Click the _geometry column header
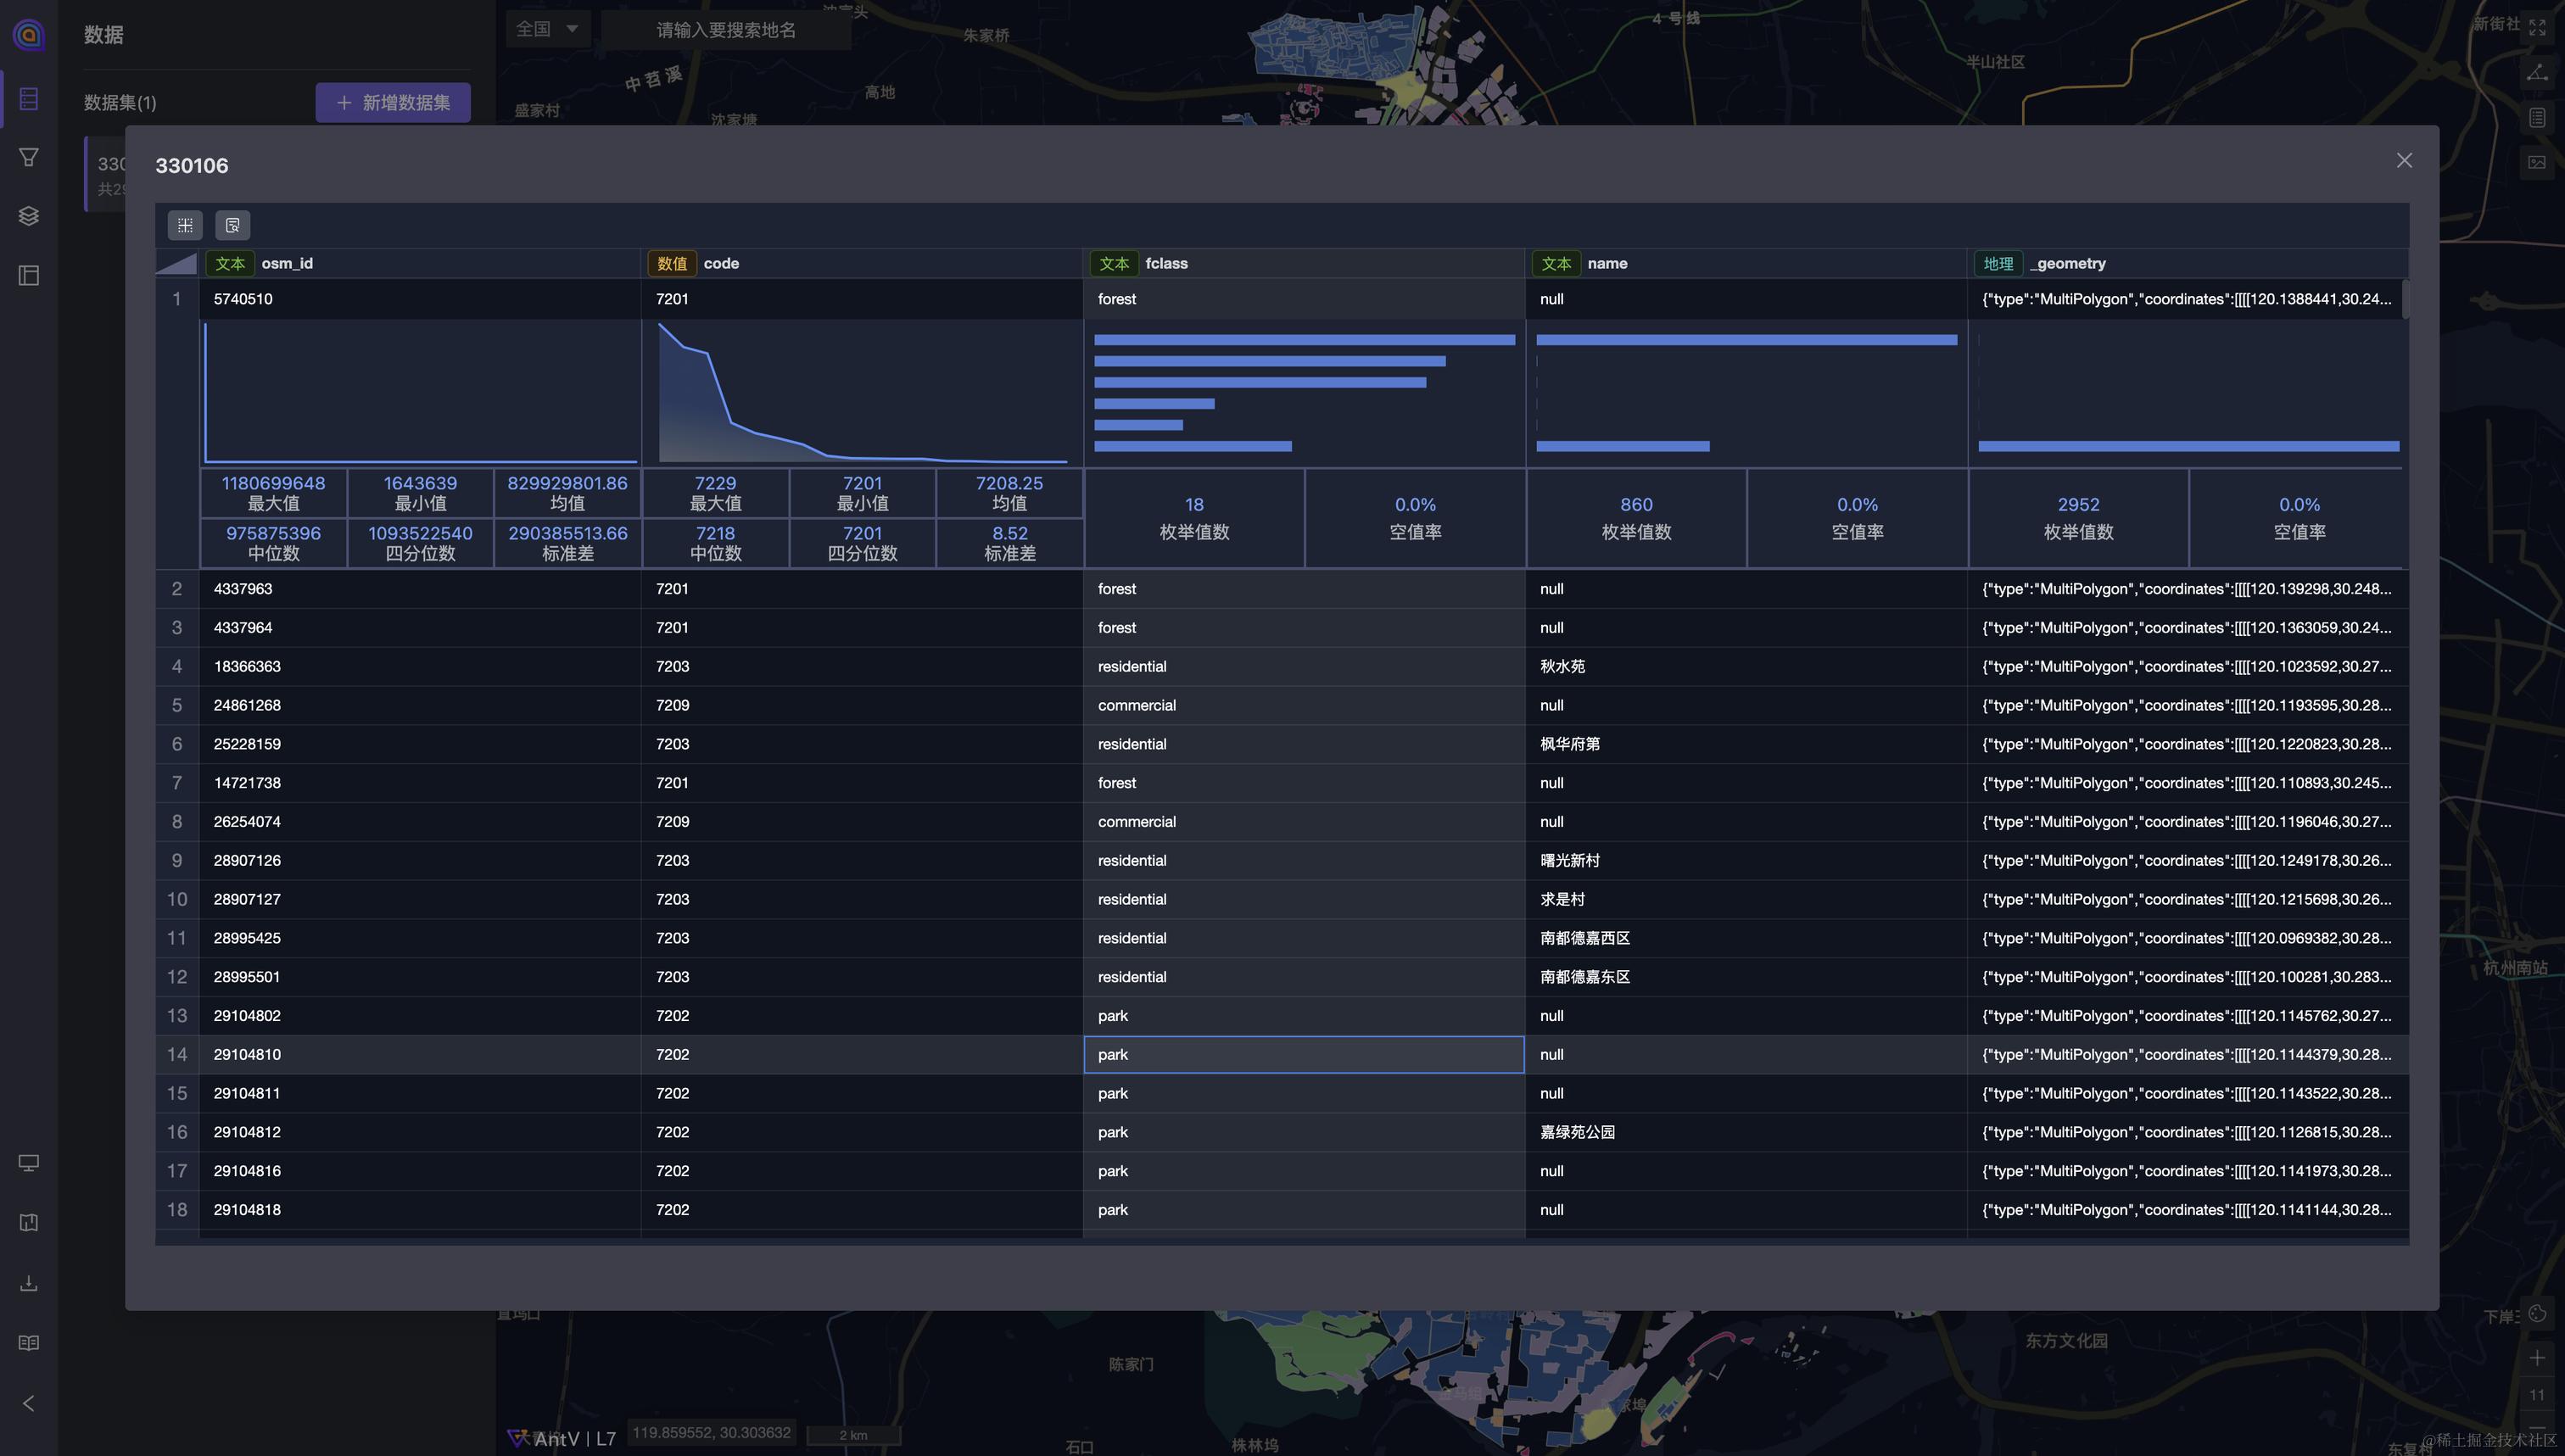2565x1456 pixels. click(x=2070, y=263)
